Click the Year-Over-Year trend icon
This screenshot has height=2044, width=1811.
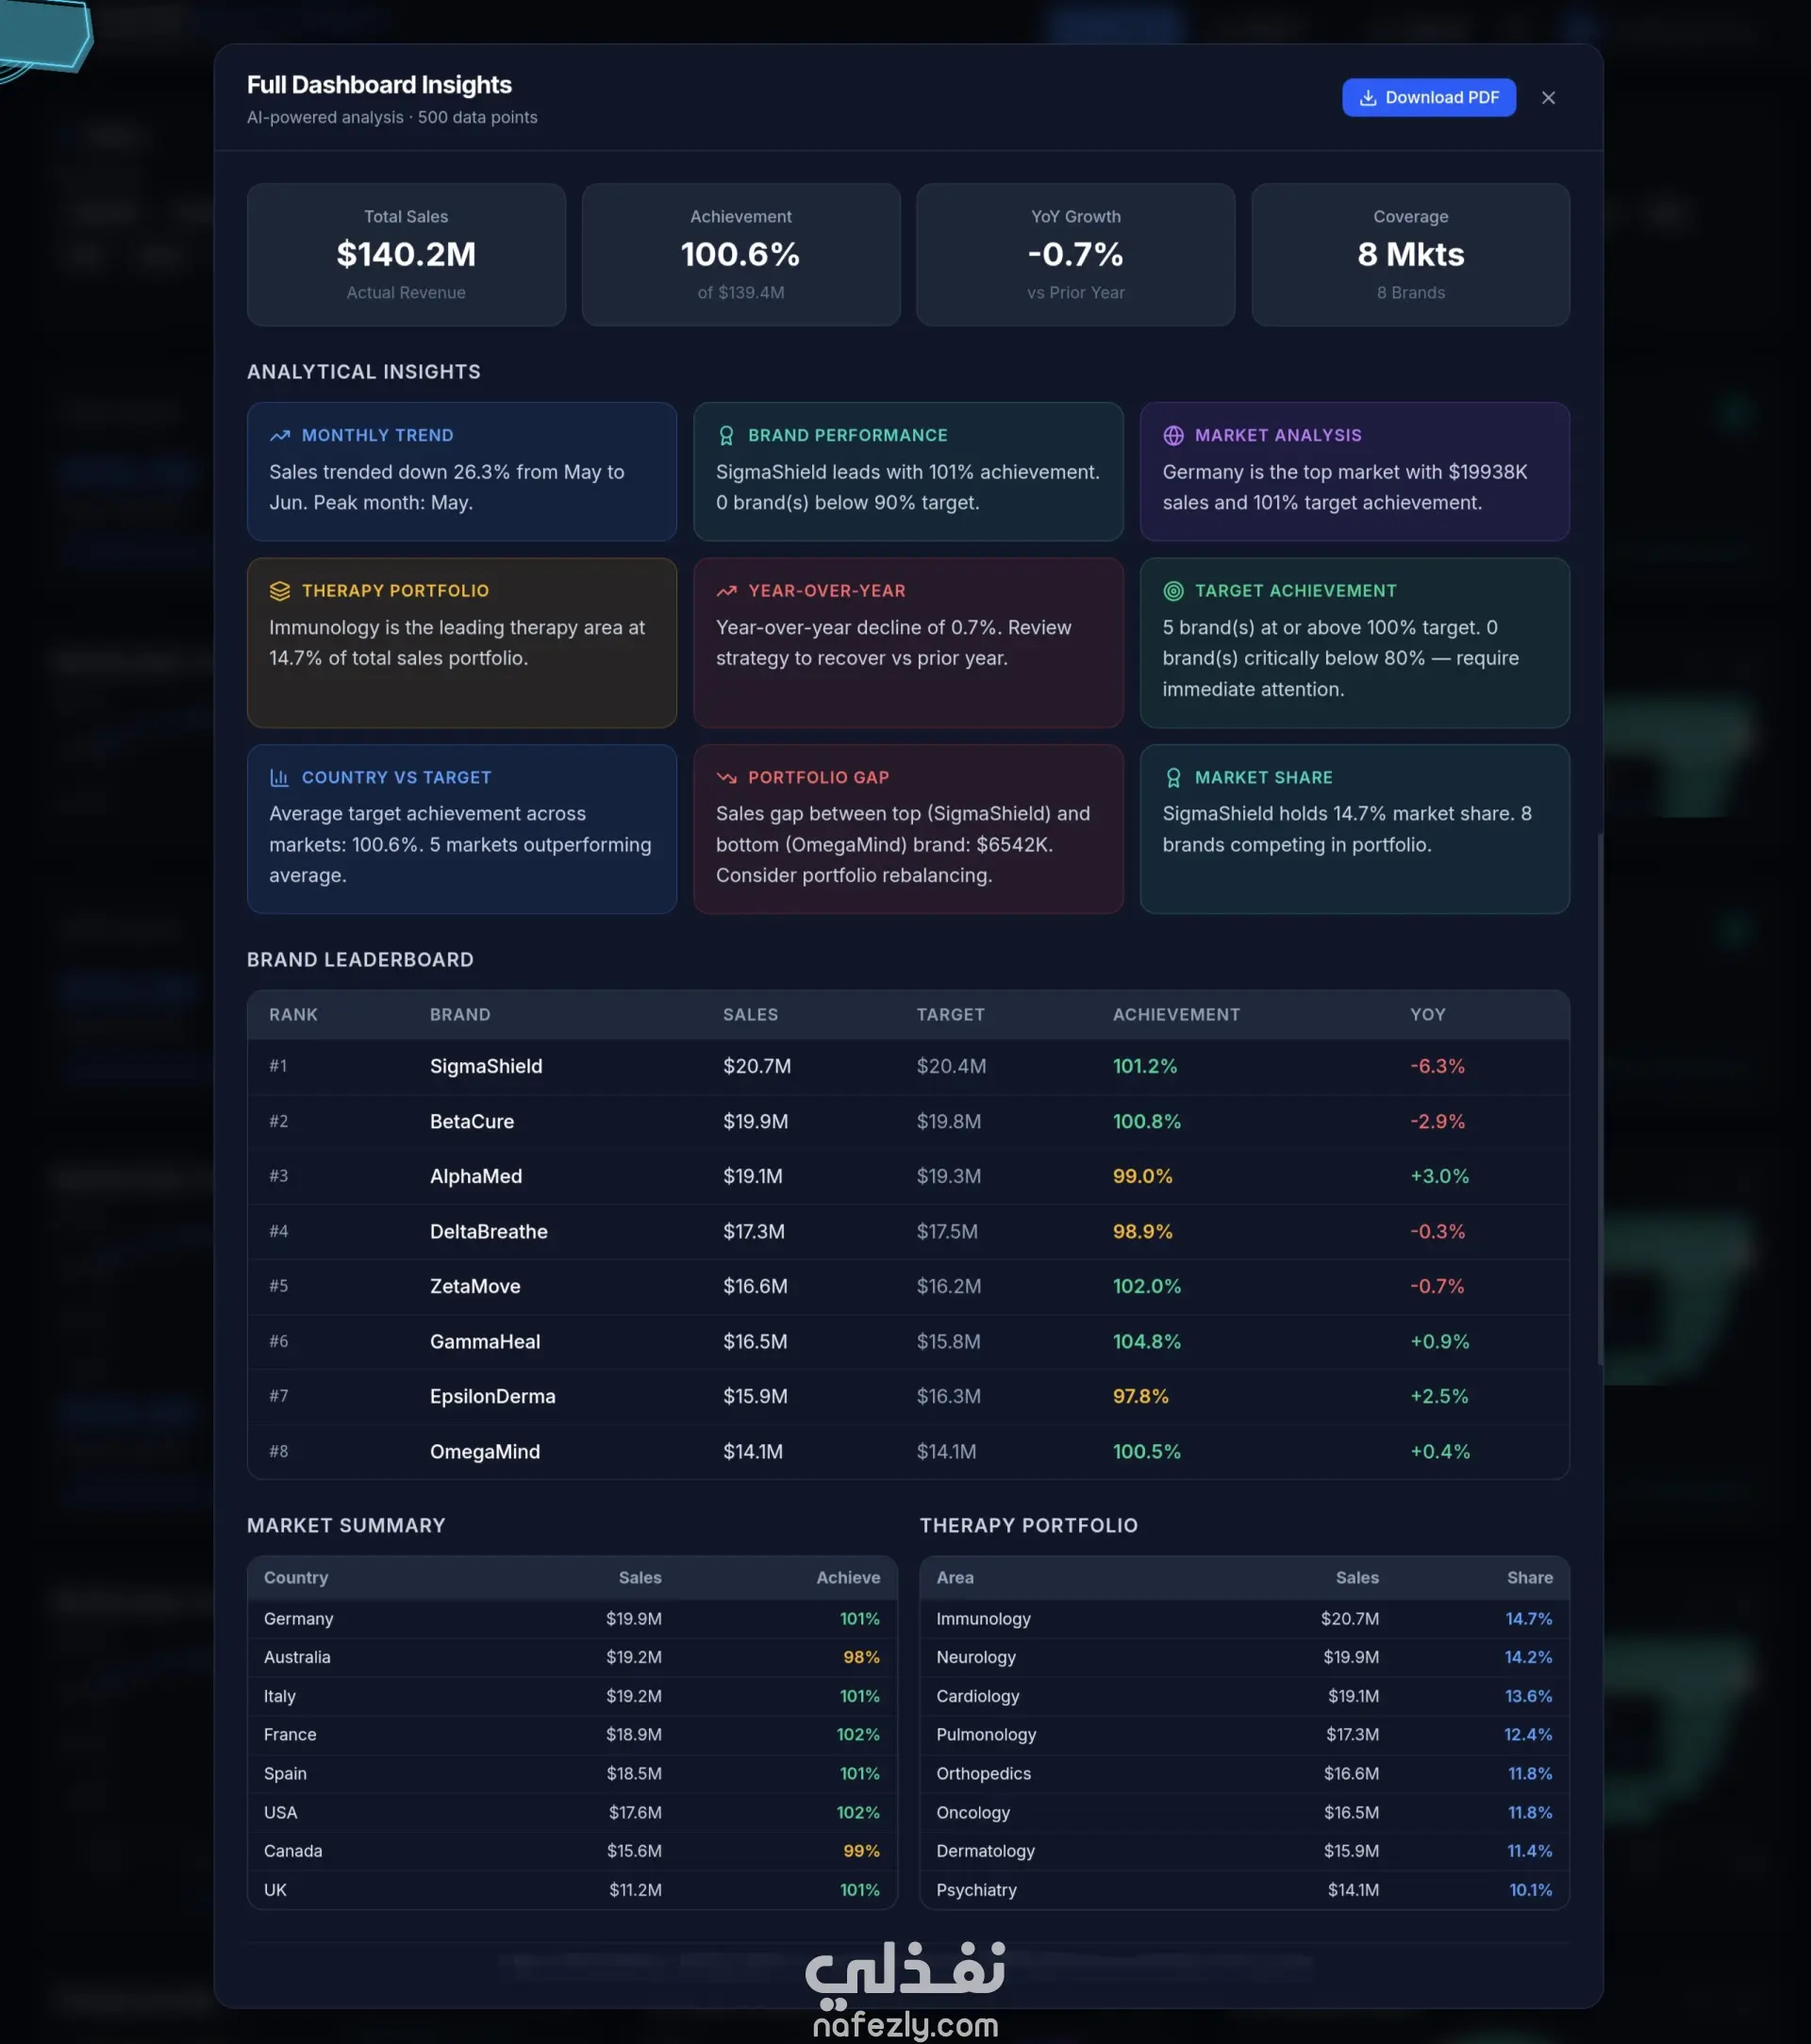coord(726,591)
